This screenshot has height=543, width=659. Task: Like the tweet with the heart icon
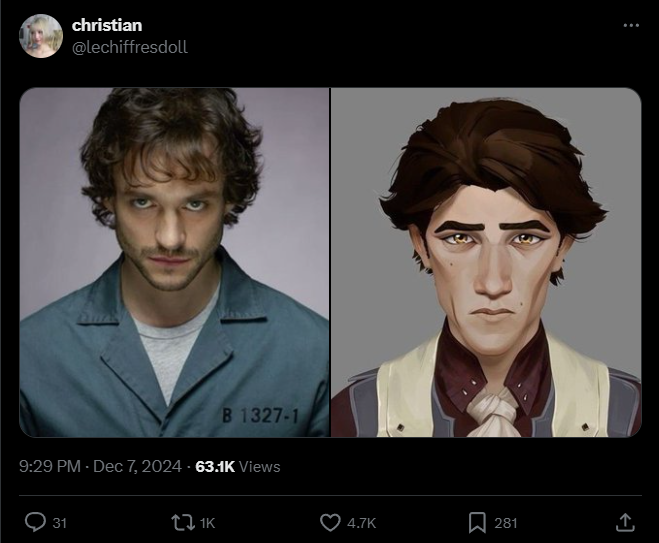pos(330,522)
